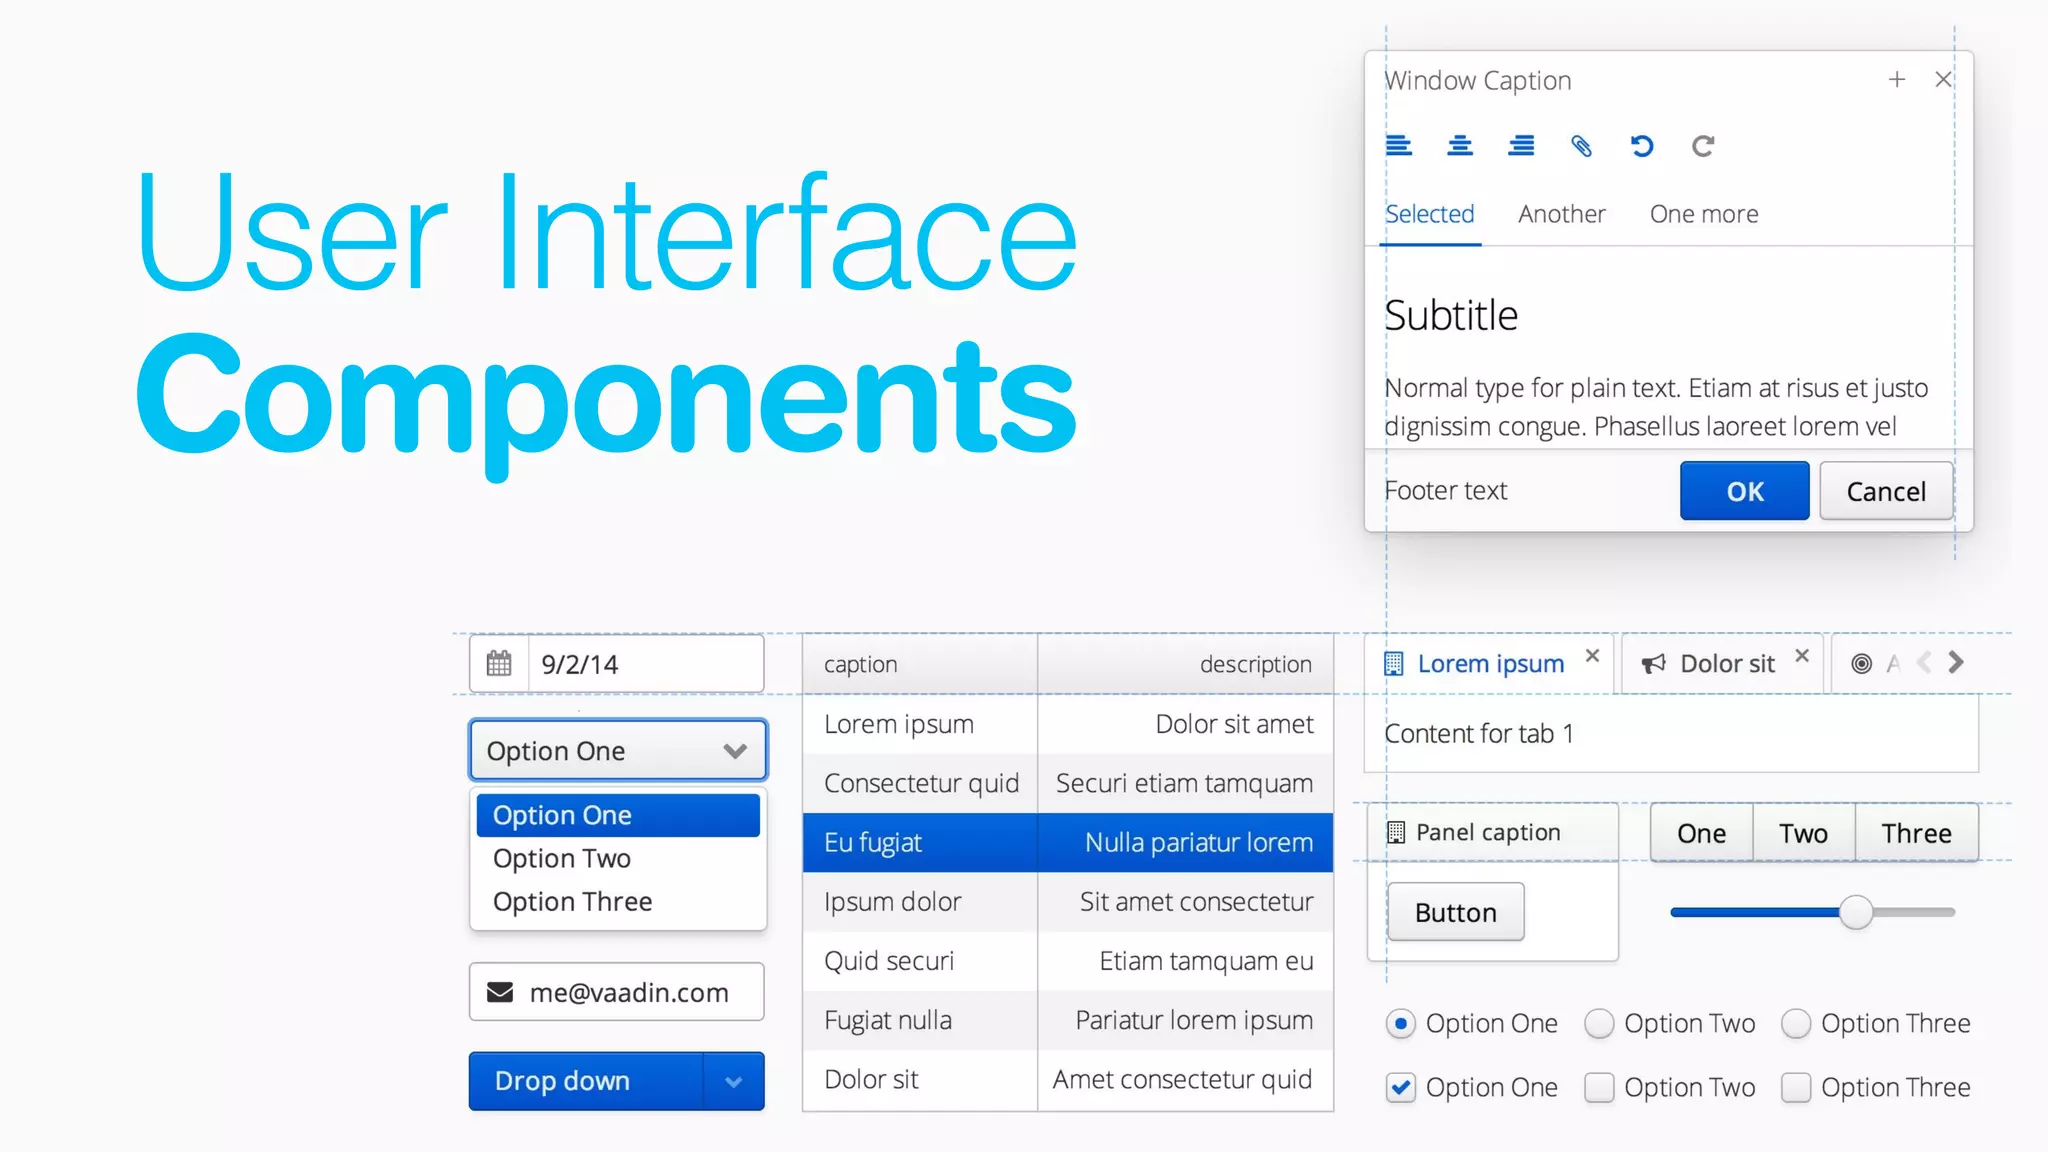The image size is (2048, 1152).
Task: Switch to the Another tab
Action: (1561, 214)
